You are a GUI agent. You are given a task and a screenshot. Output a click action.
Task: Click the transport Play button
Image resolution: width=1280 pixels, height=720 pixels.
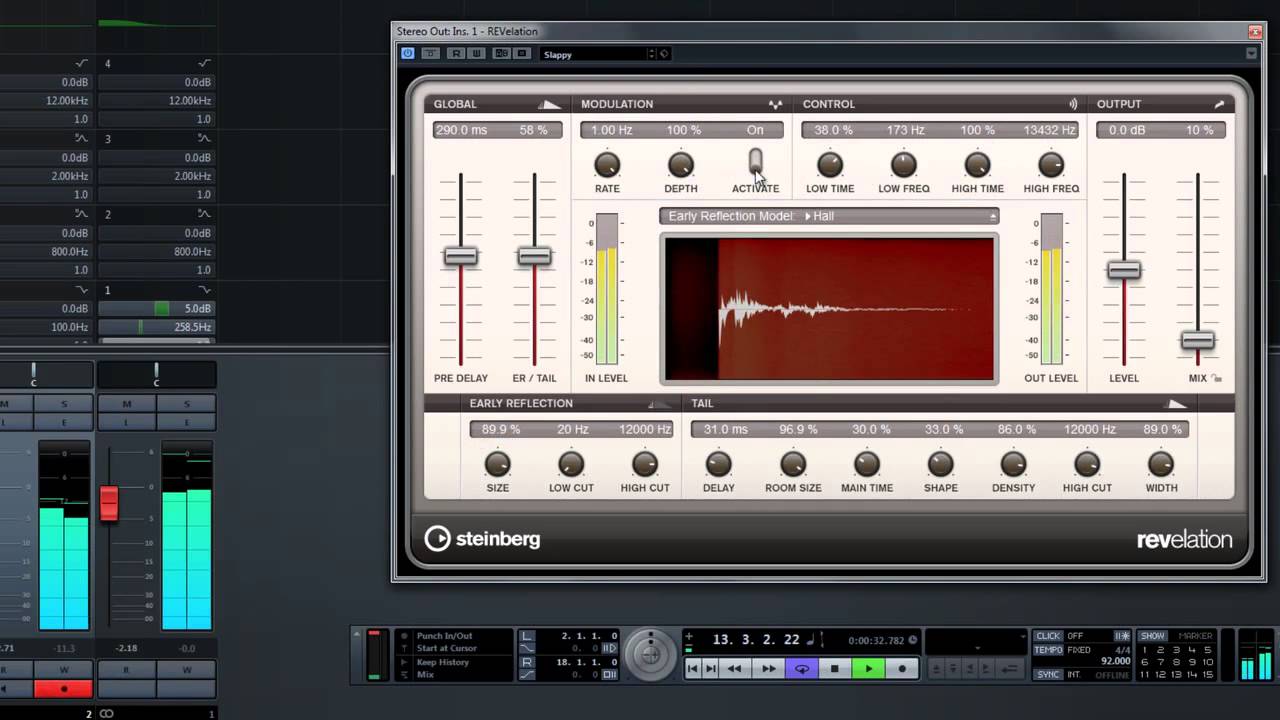869,669
